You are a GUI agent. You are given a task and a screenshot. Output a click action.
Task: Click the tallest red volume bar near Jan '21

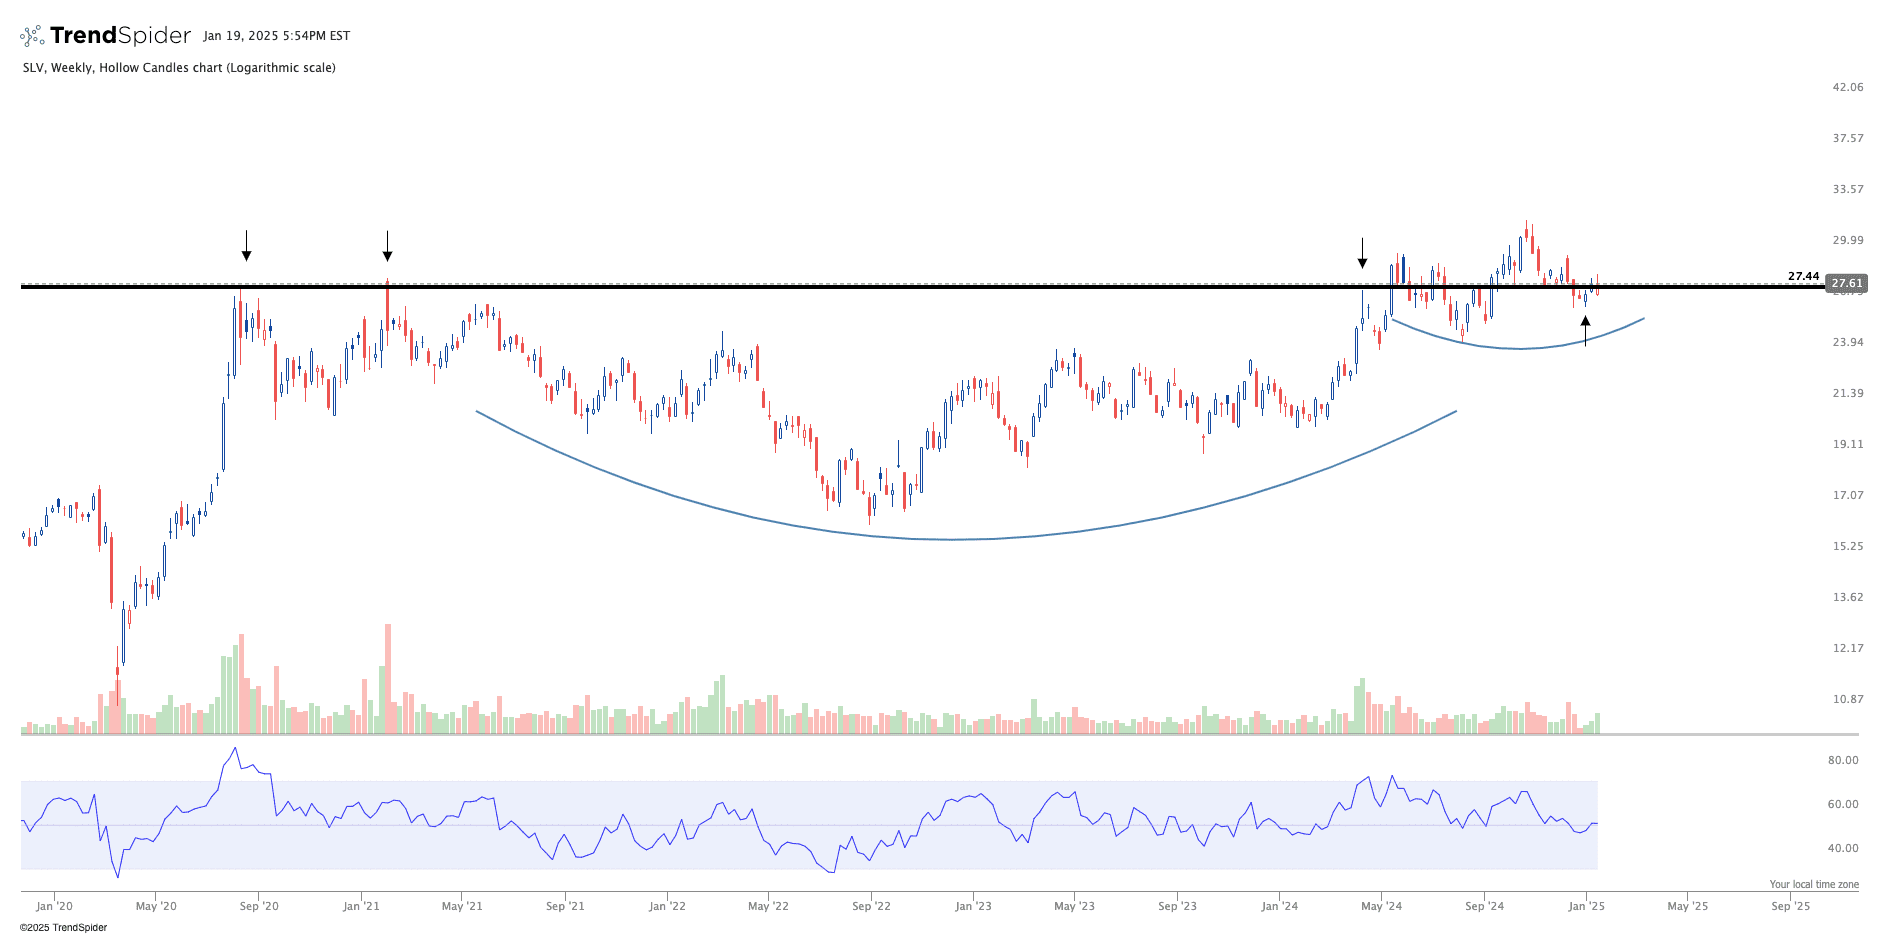(x=388, y=680)
